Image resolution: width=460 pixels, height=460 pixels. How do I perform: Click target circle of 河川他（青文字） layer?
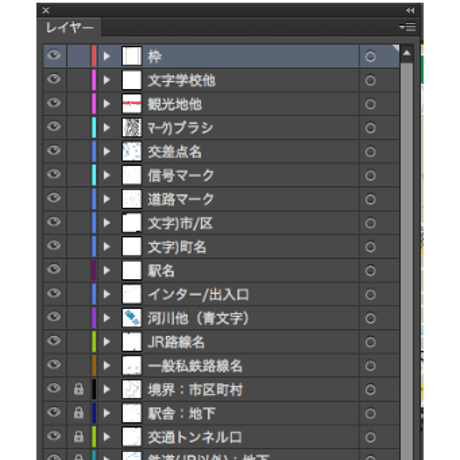(370, 318)
